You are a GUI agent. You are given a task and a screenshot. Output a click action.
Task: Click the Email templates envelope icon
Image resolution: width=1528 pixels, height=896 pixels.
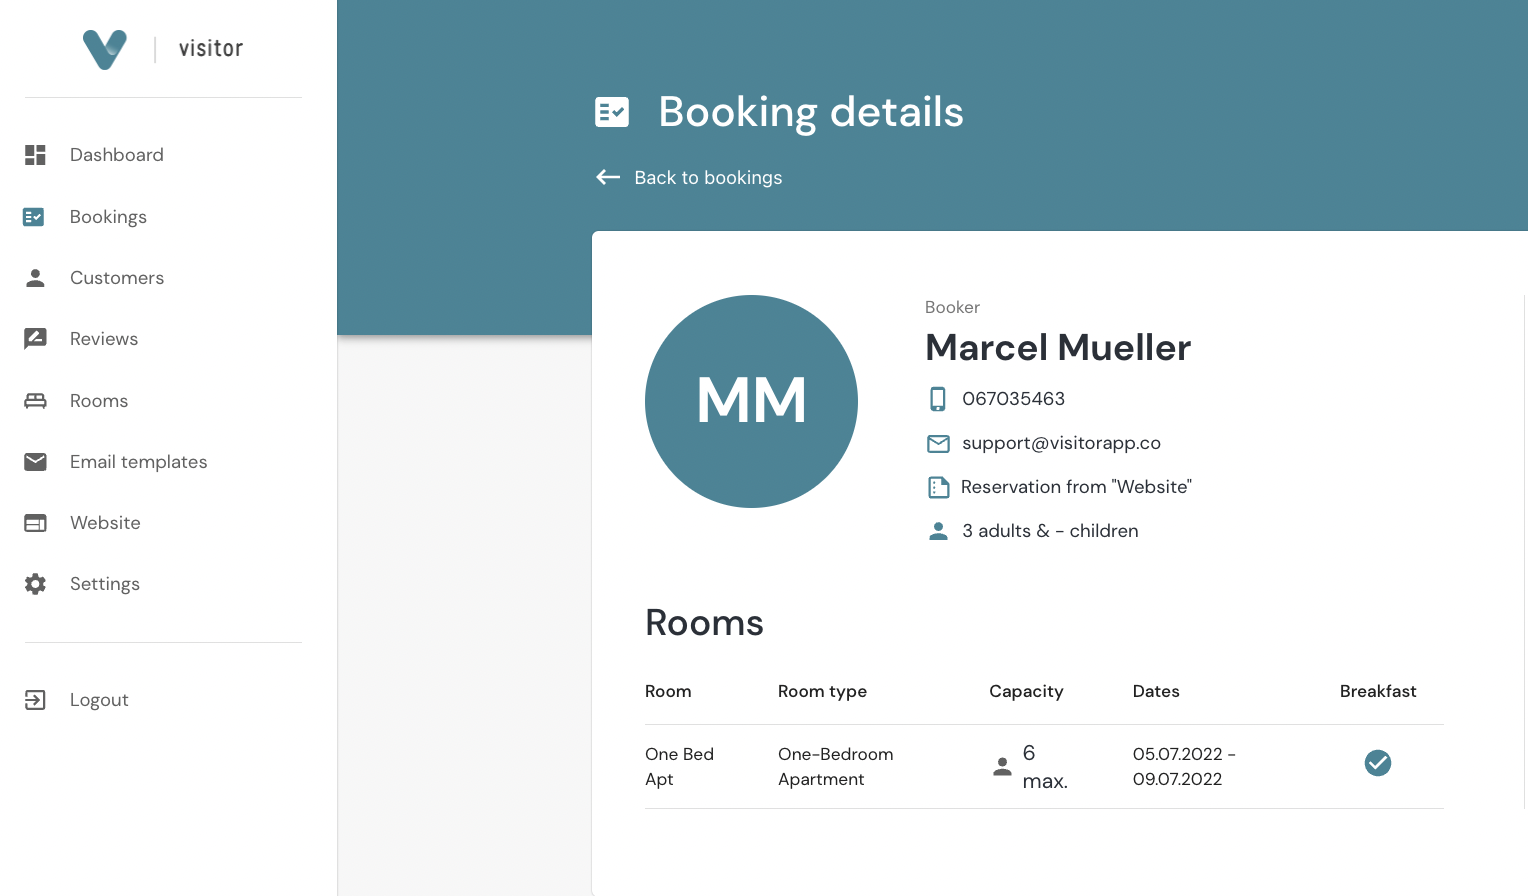pos(35,462)
